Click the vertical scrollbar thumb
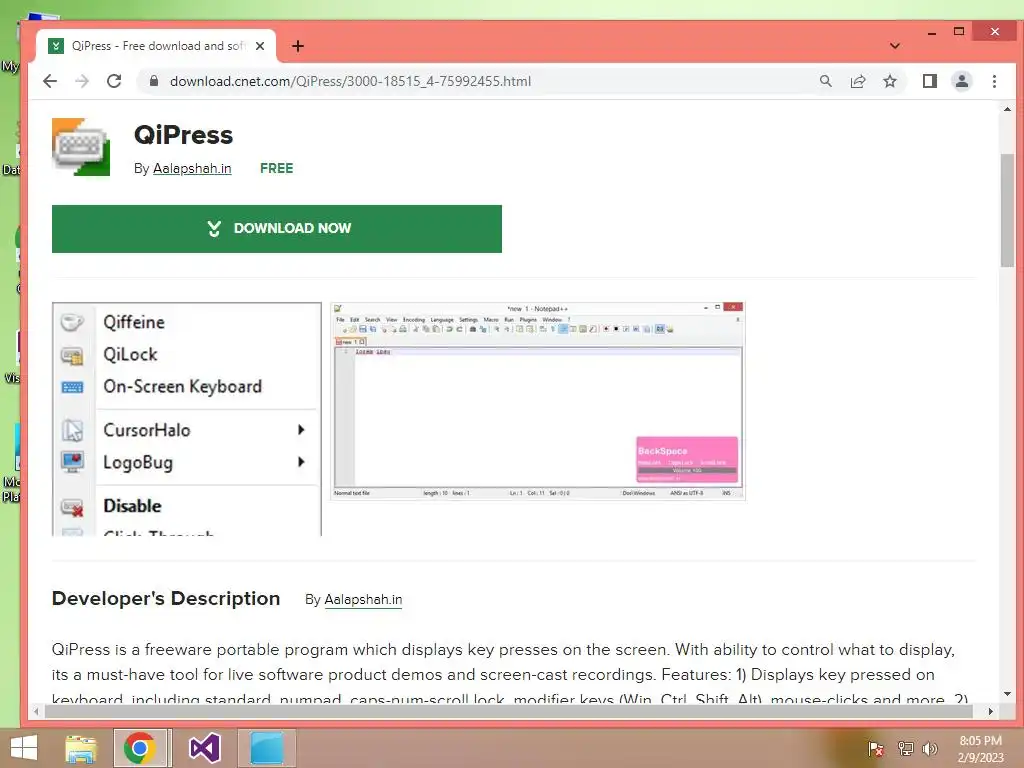Screen dimensions: 1024x768 pyautogui.click(x=1007, y=210)
